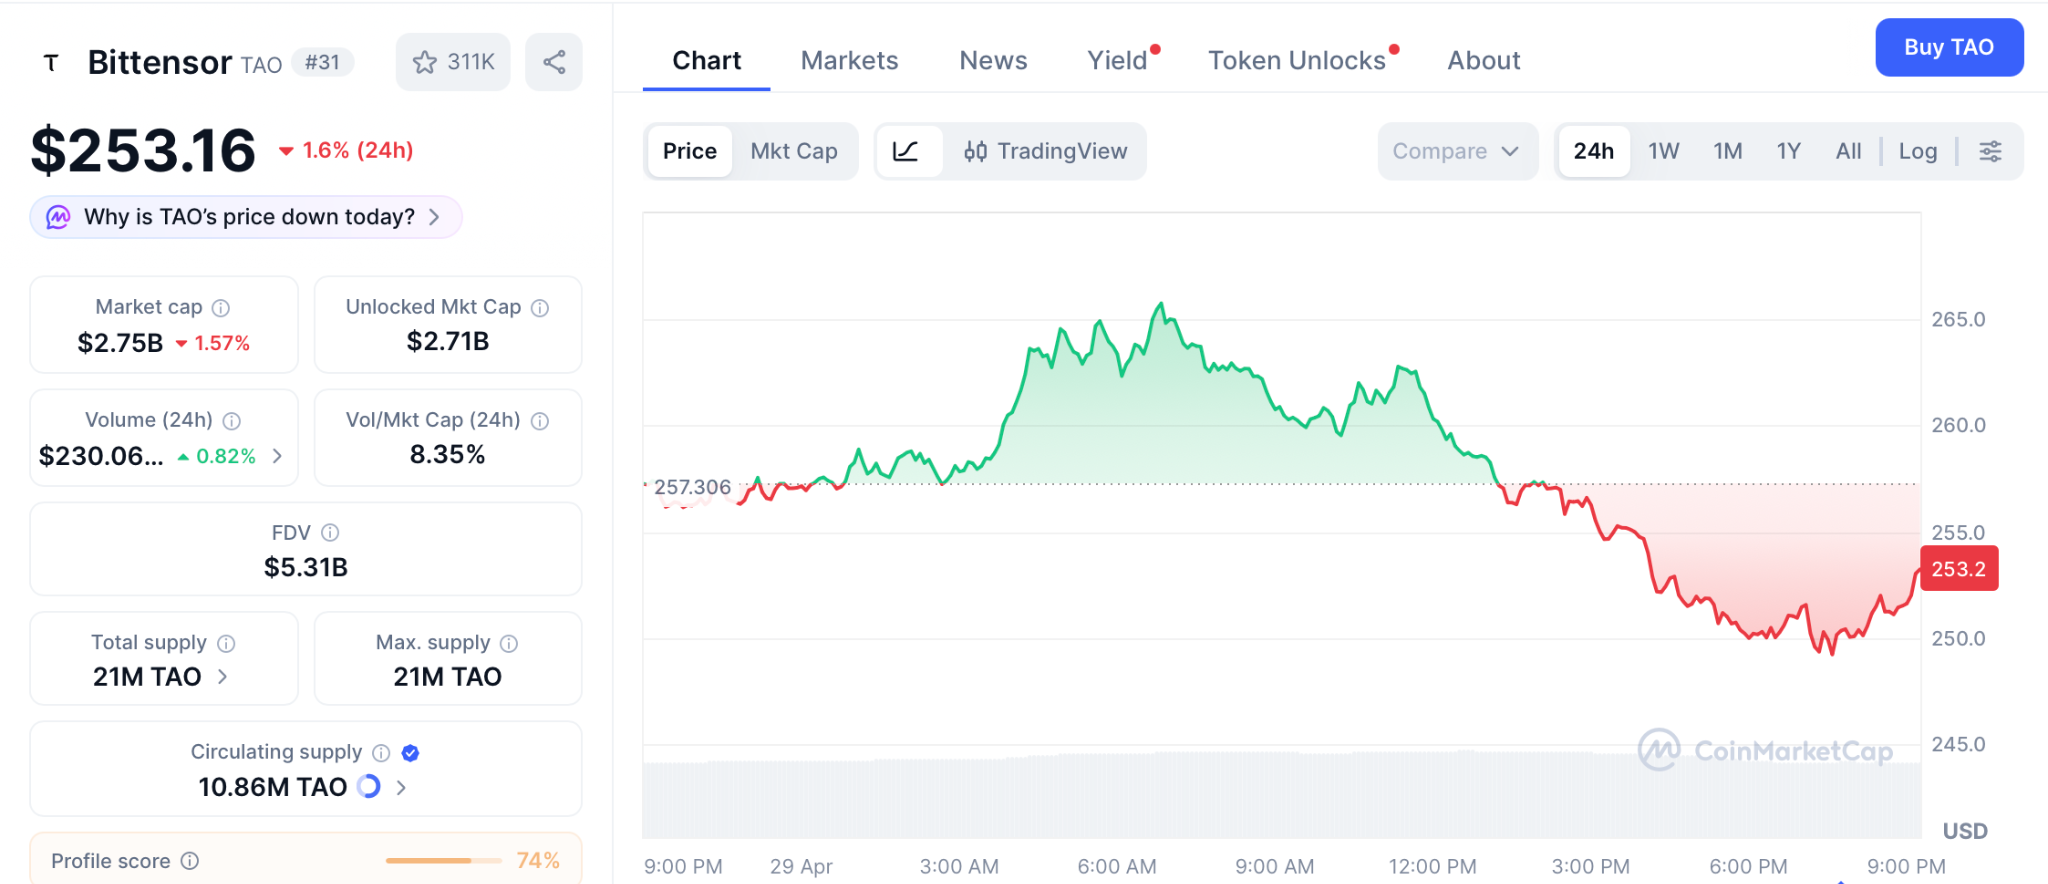Expand Volume (24h) details chevron

[277, 456]
